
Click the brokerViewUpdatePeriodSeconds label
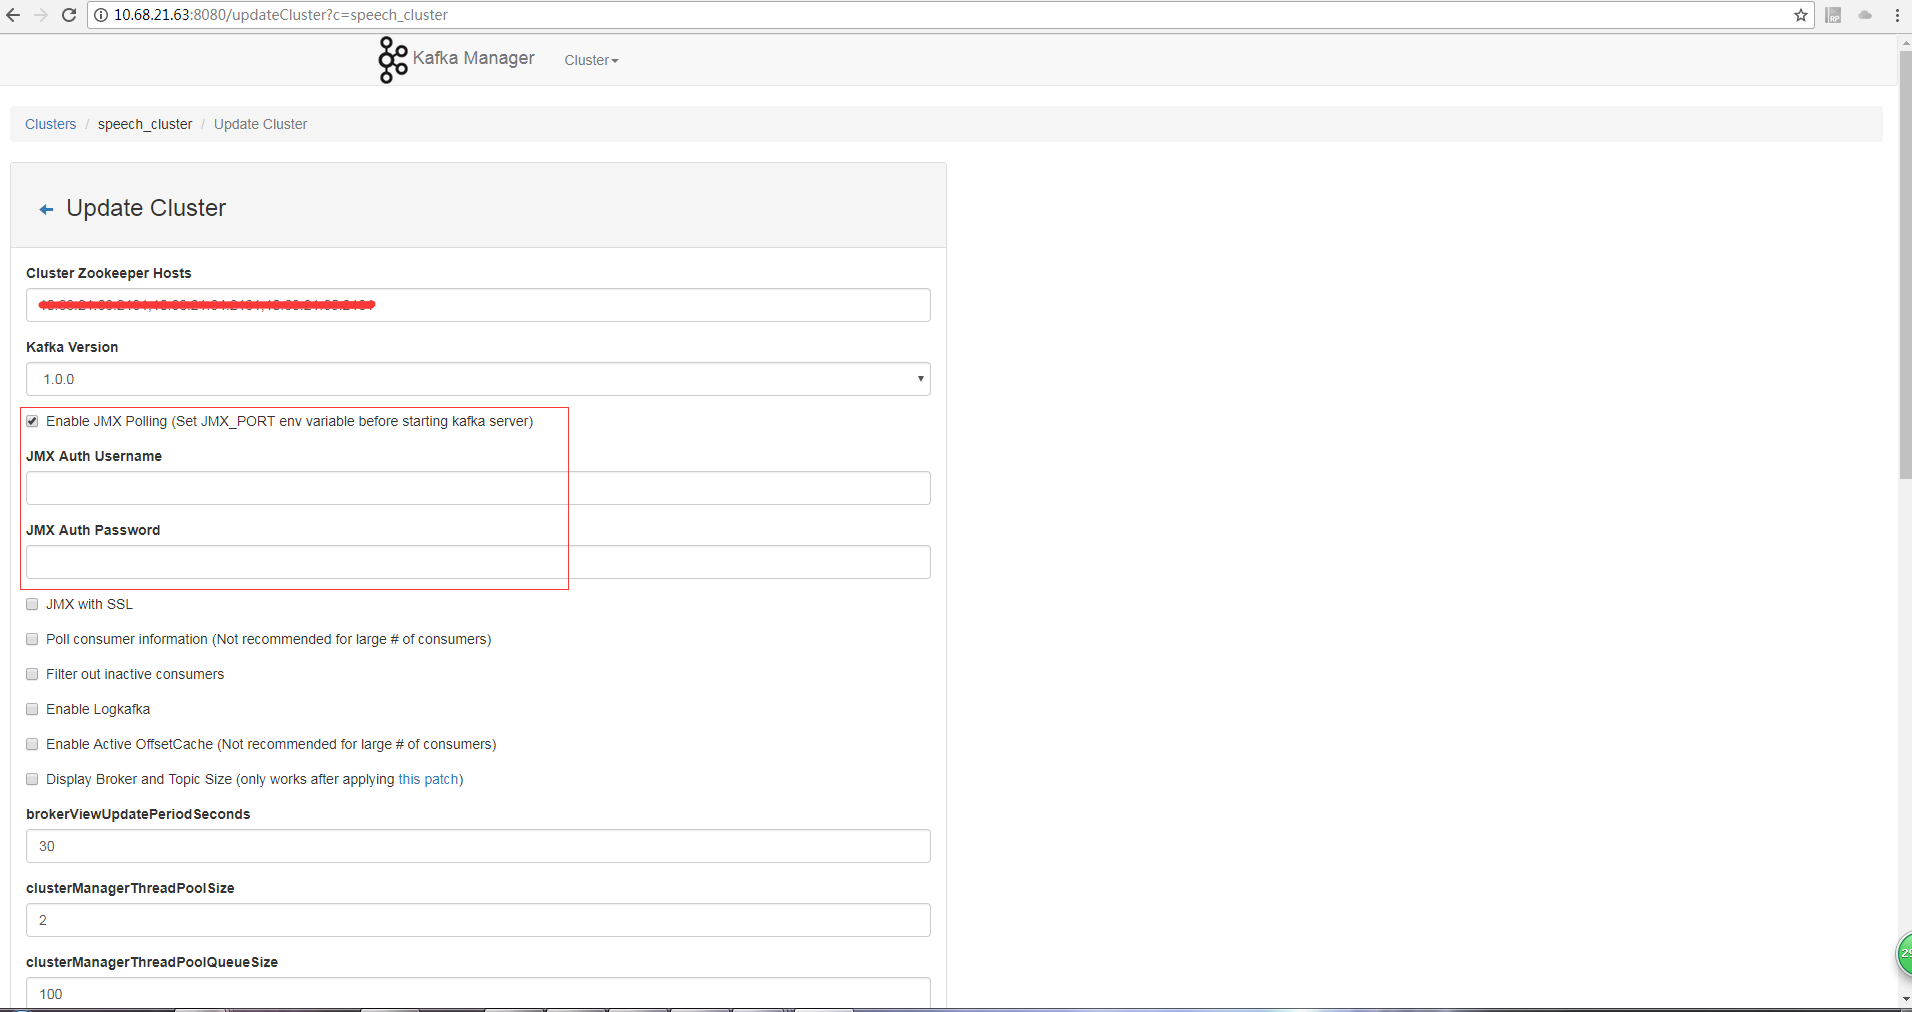click(138, 814)
